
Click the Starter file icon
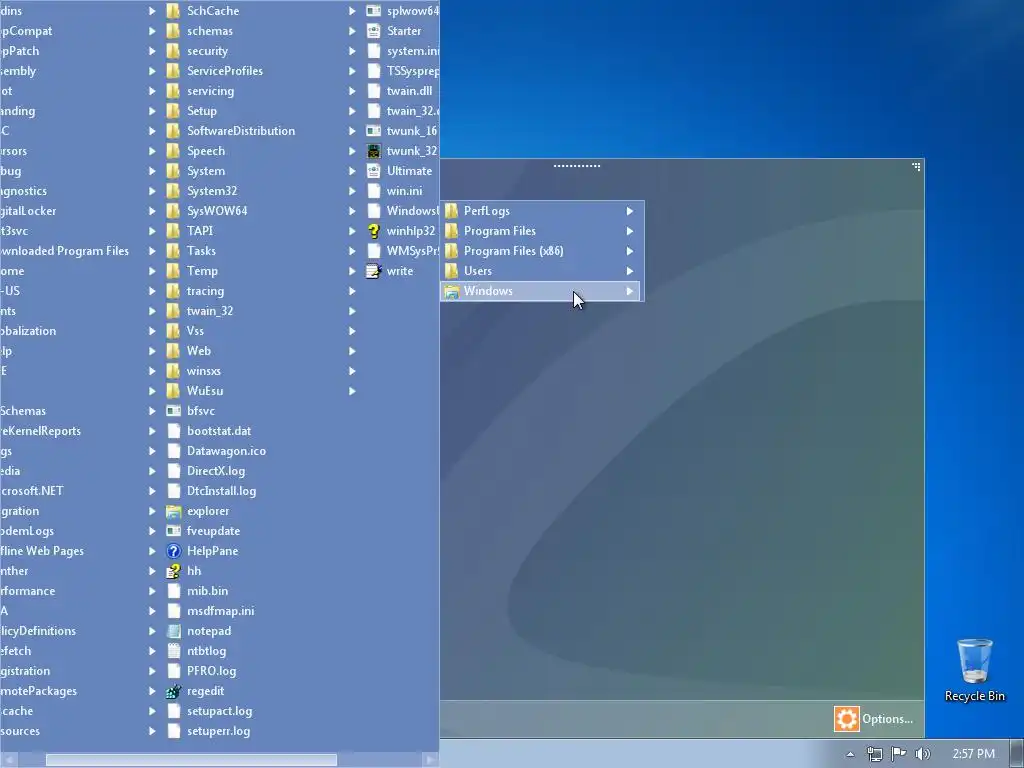[374, 31]
